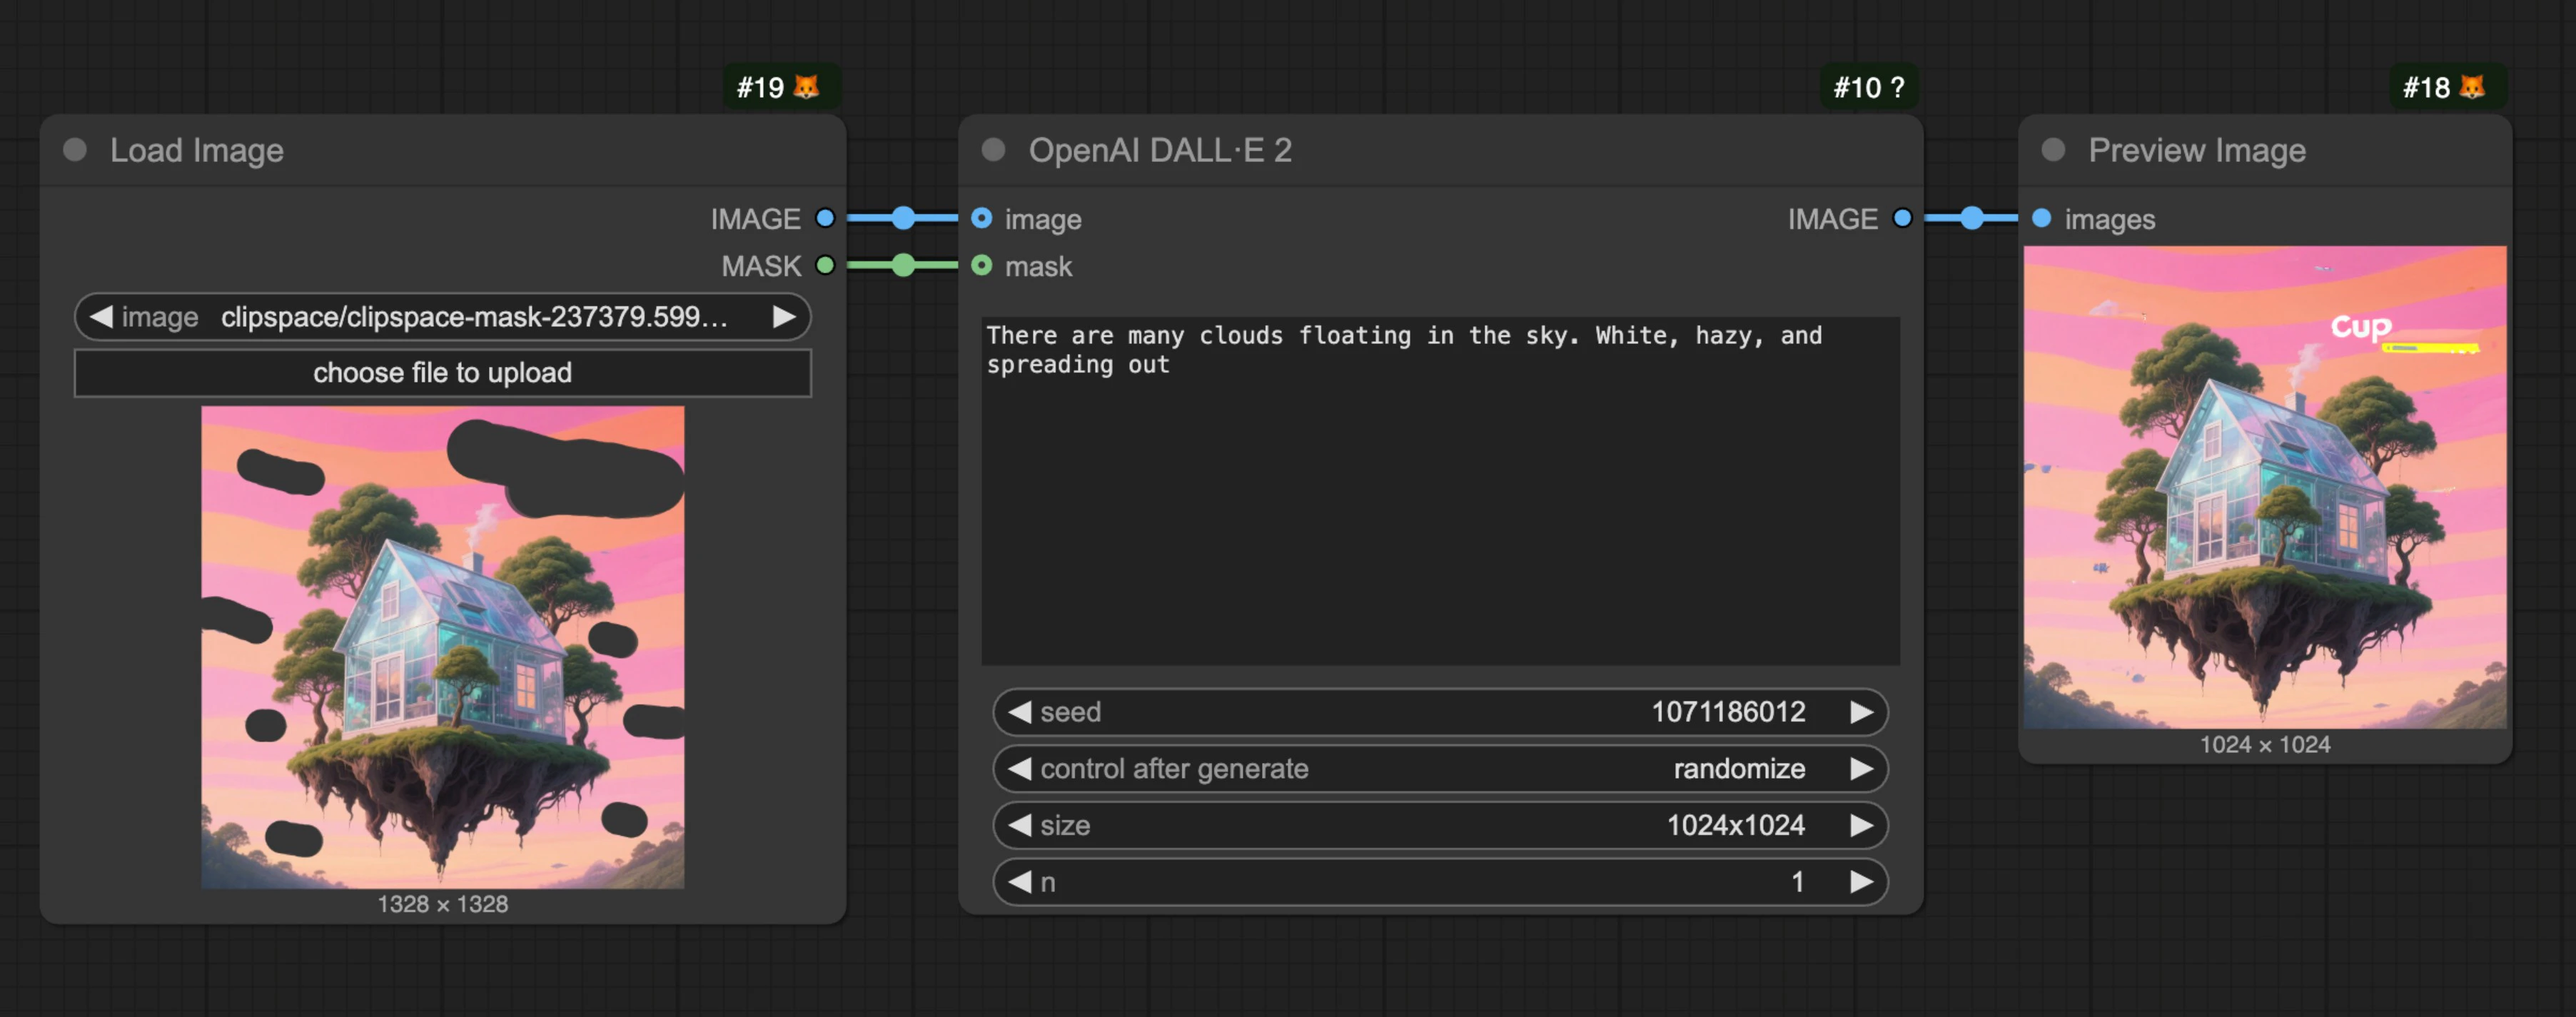Viewport: 2576px width, 1017px height.
Task: Collapse the Preview Image node
Action: (2054, 150)
